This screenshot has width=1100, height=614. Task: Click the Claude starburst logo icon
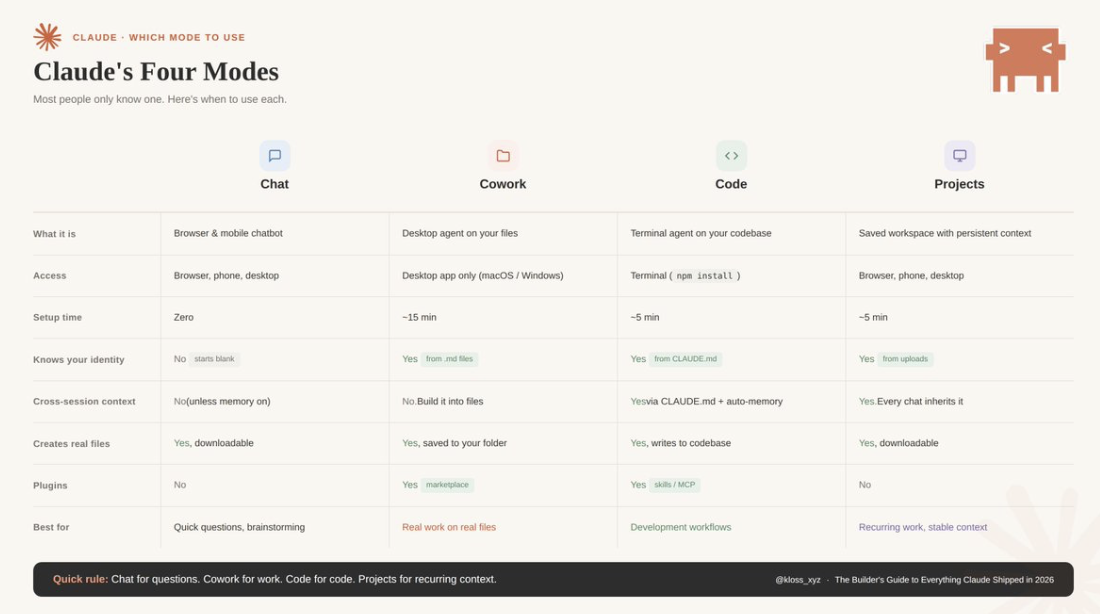click(x=47, y=37)
